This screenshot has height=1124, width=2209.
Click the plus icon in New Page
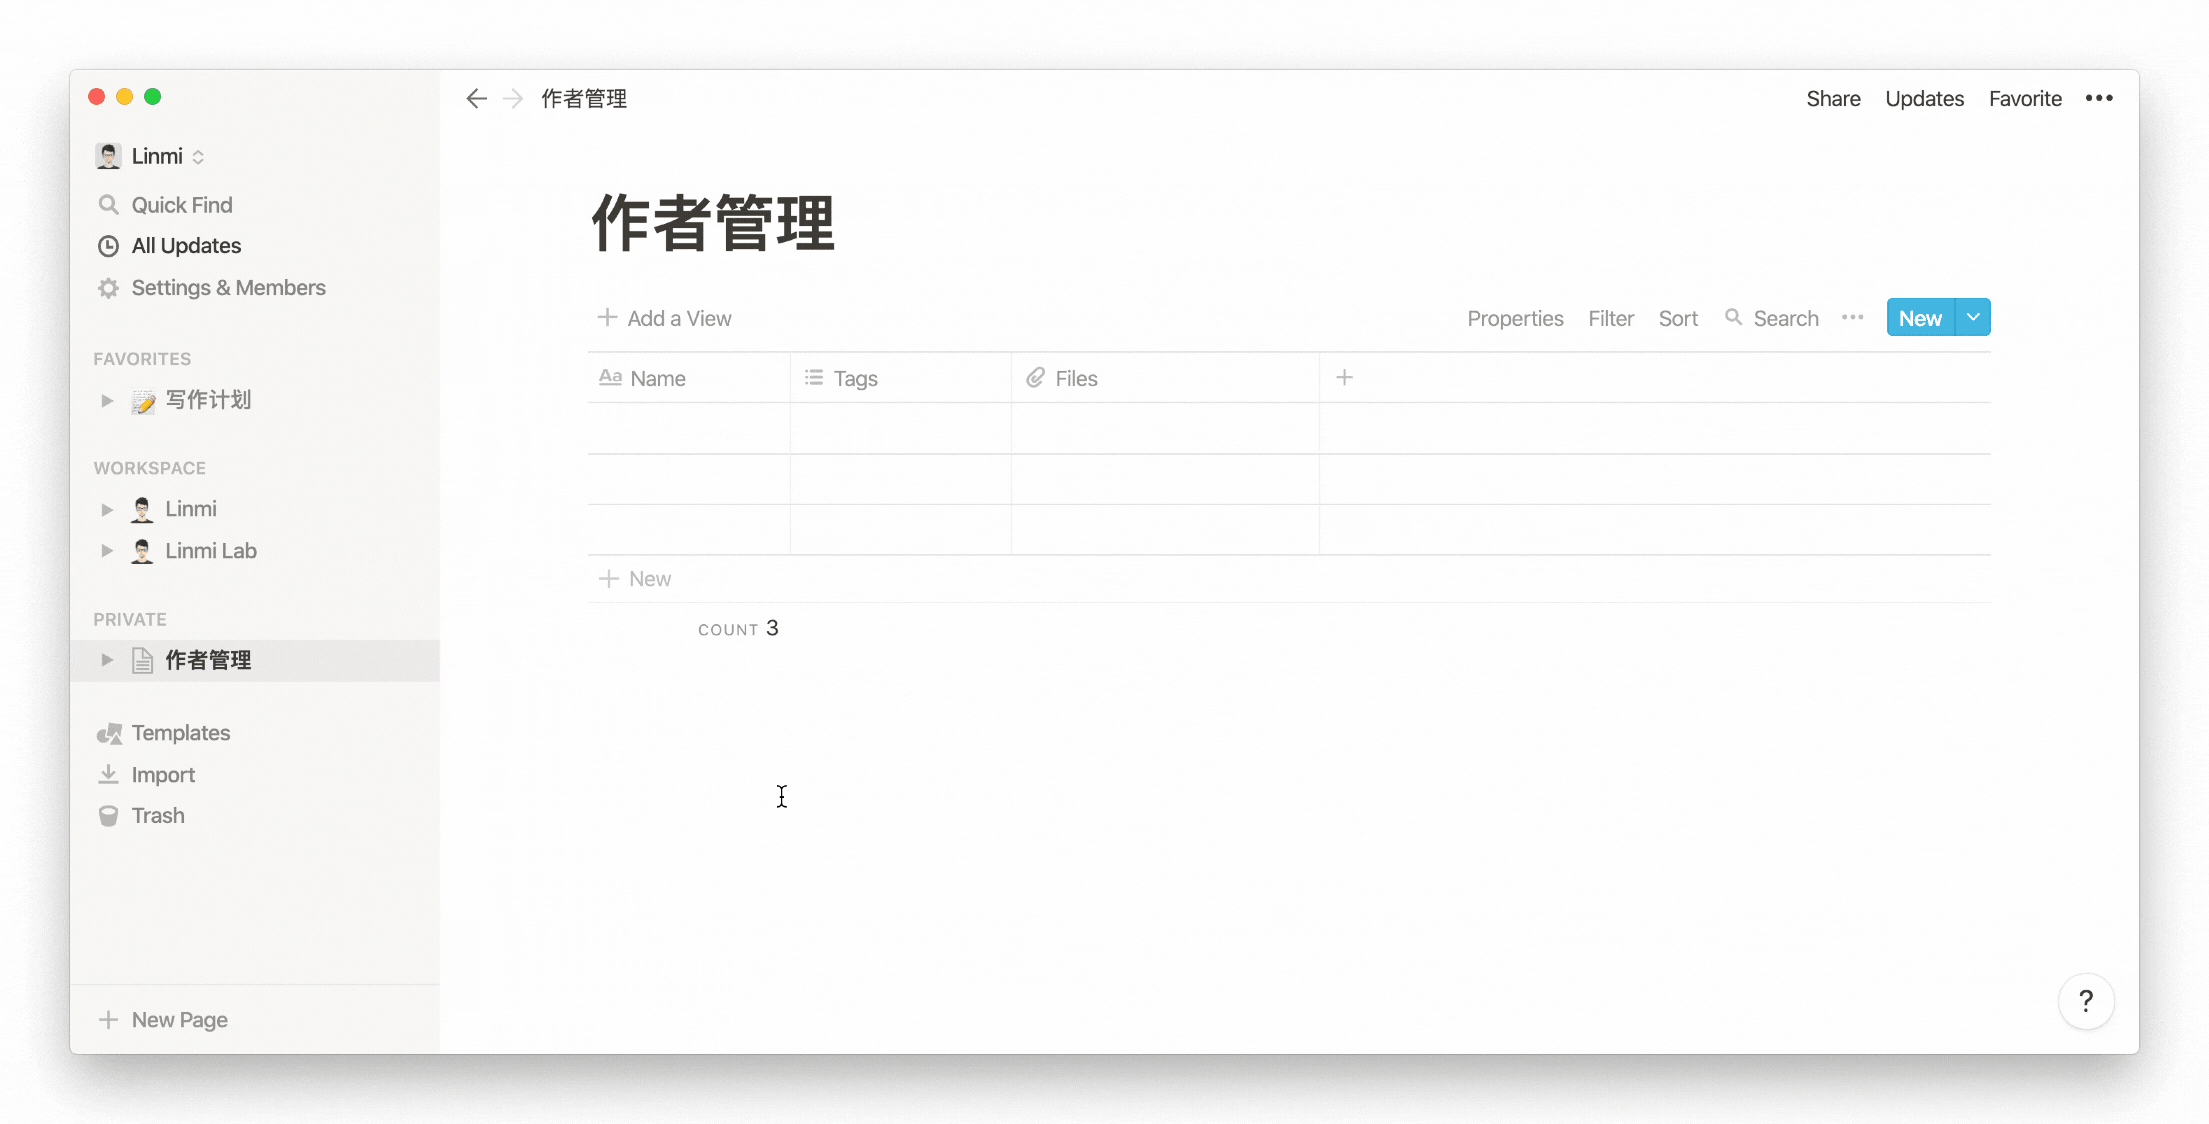click(x=108, y=1019)
